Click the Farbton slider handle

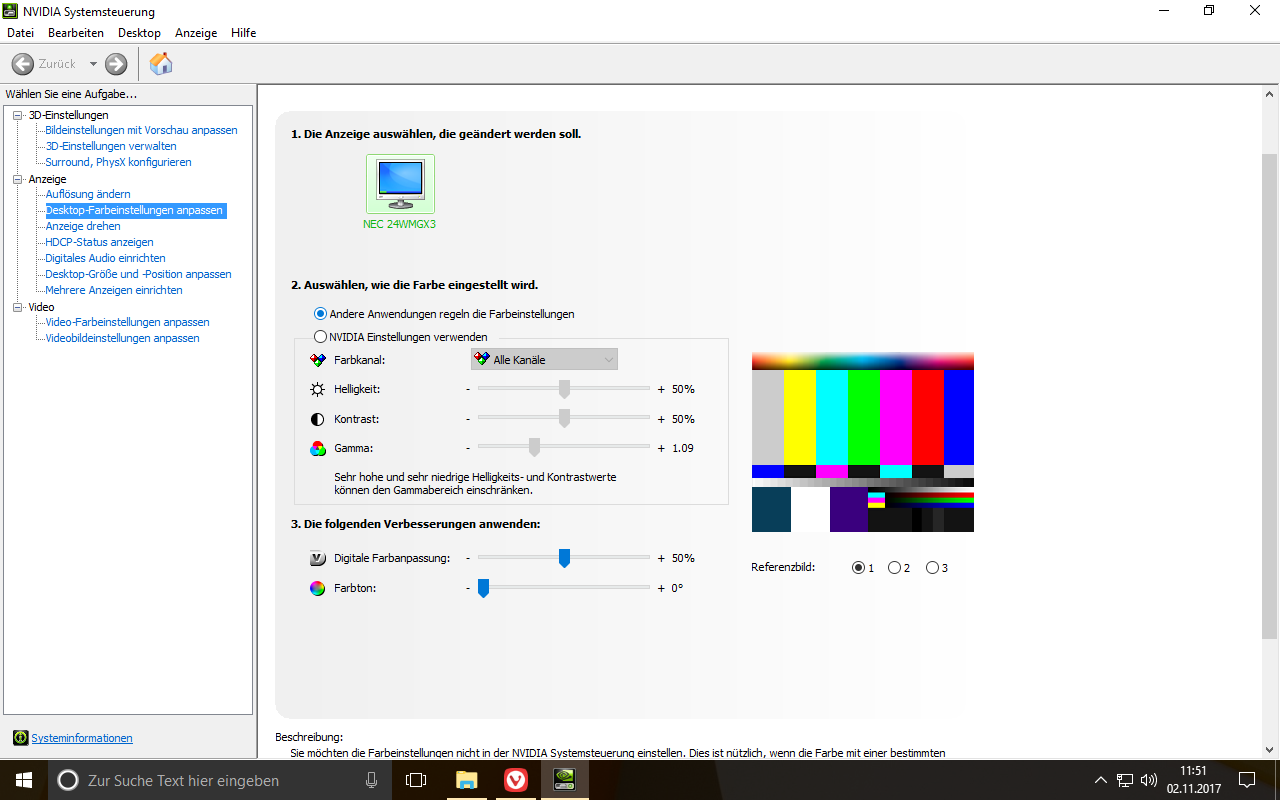point(483,588)
